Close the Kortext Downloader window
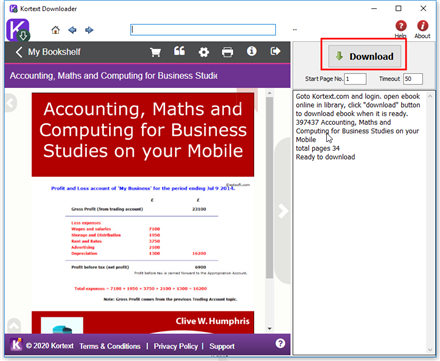This screenshot has width=440, height=361. [423, 8]
